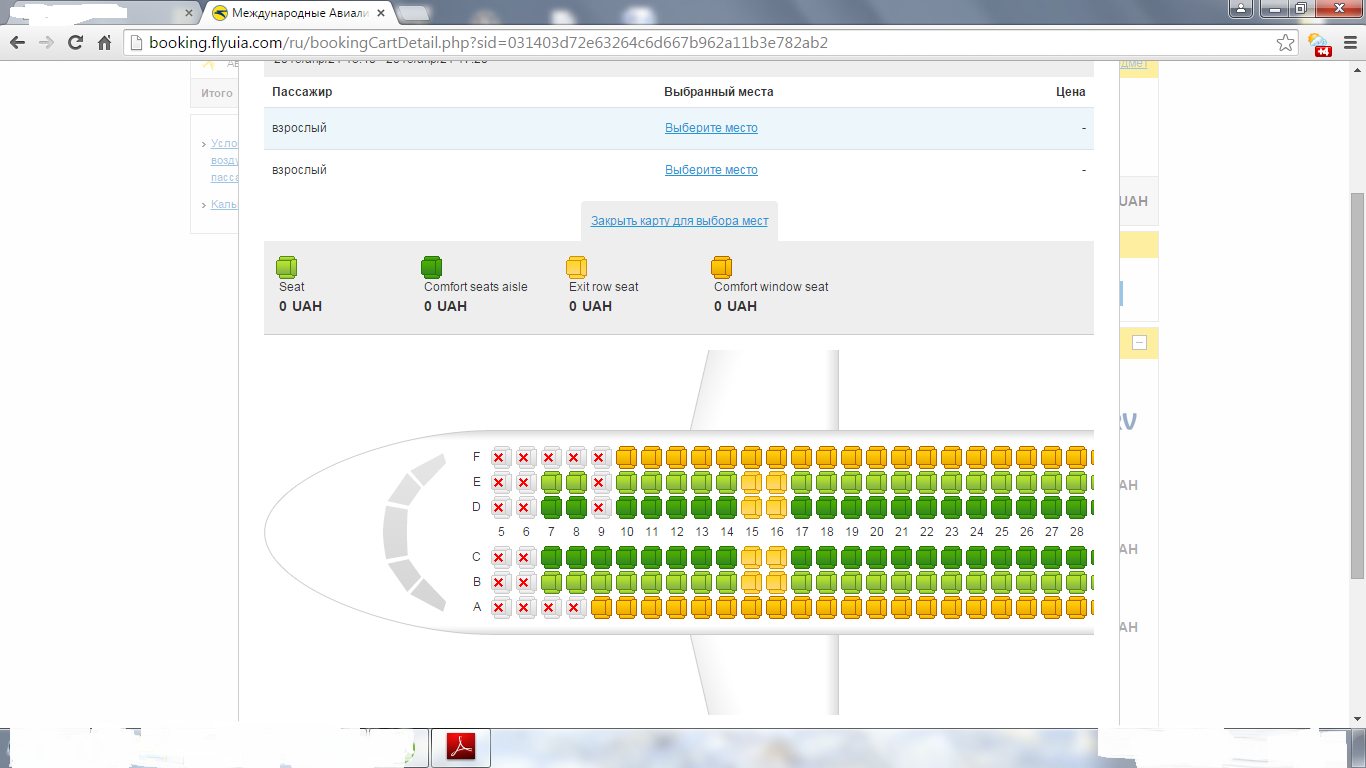This screenshot has height=768, width=1366.
Task: Click first passenger's Выберите место link
Action: [x=711, y=128]
